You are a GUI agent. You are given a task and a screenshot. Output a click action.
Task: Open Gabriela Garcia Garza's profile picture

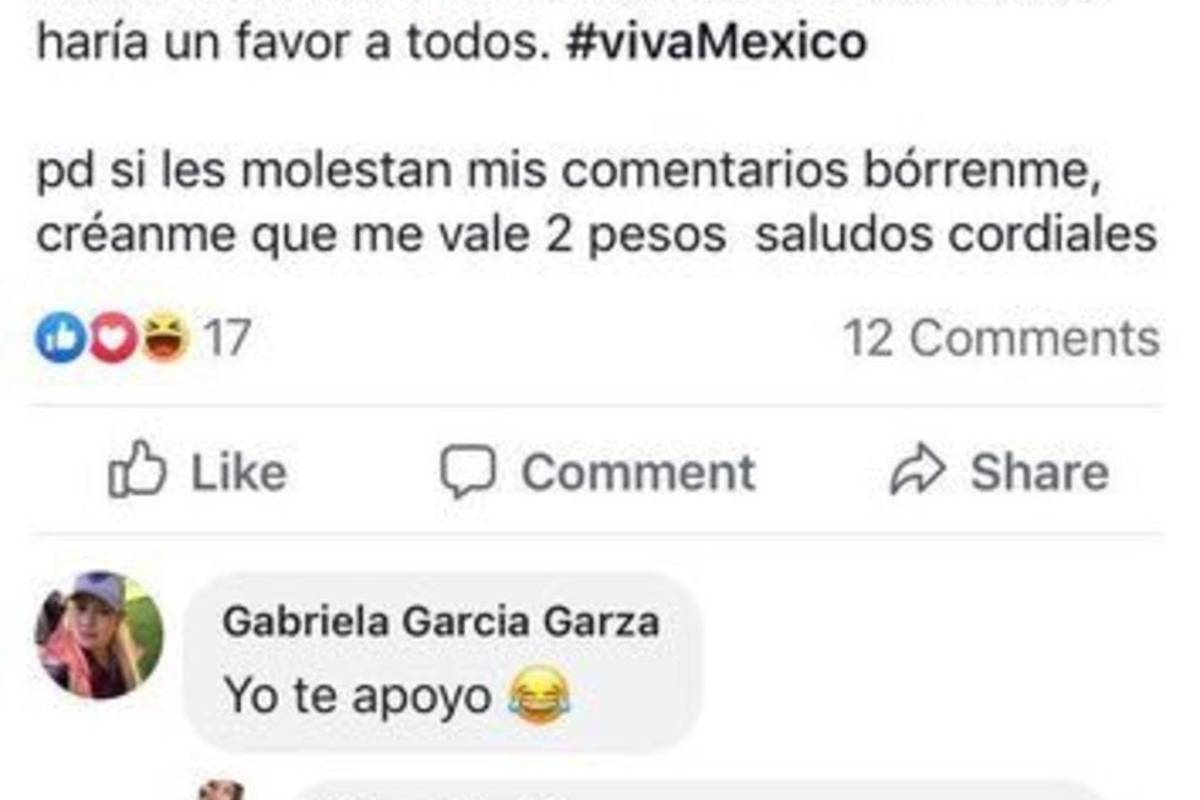[99, 635]
